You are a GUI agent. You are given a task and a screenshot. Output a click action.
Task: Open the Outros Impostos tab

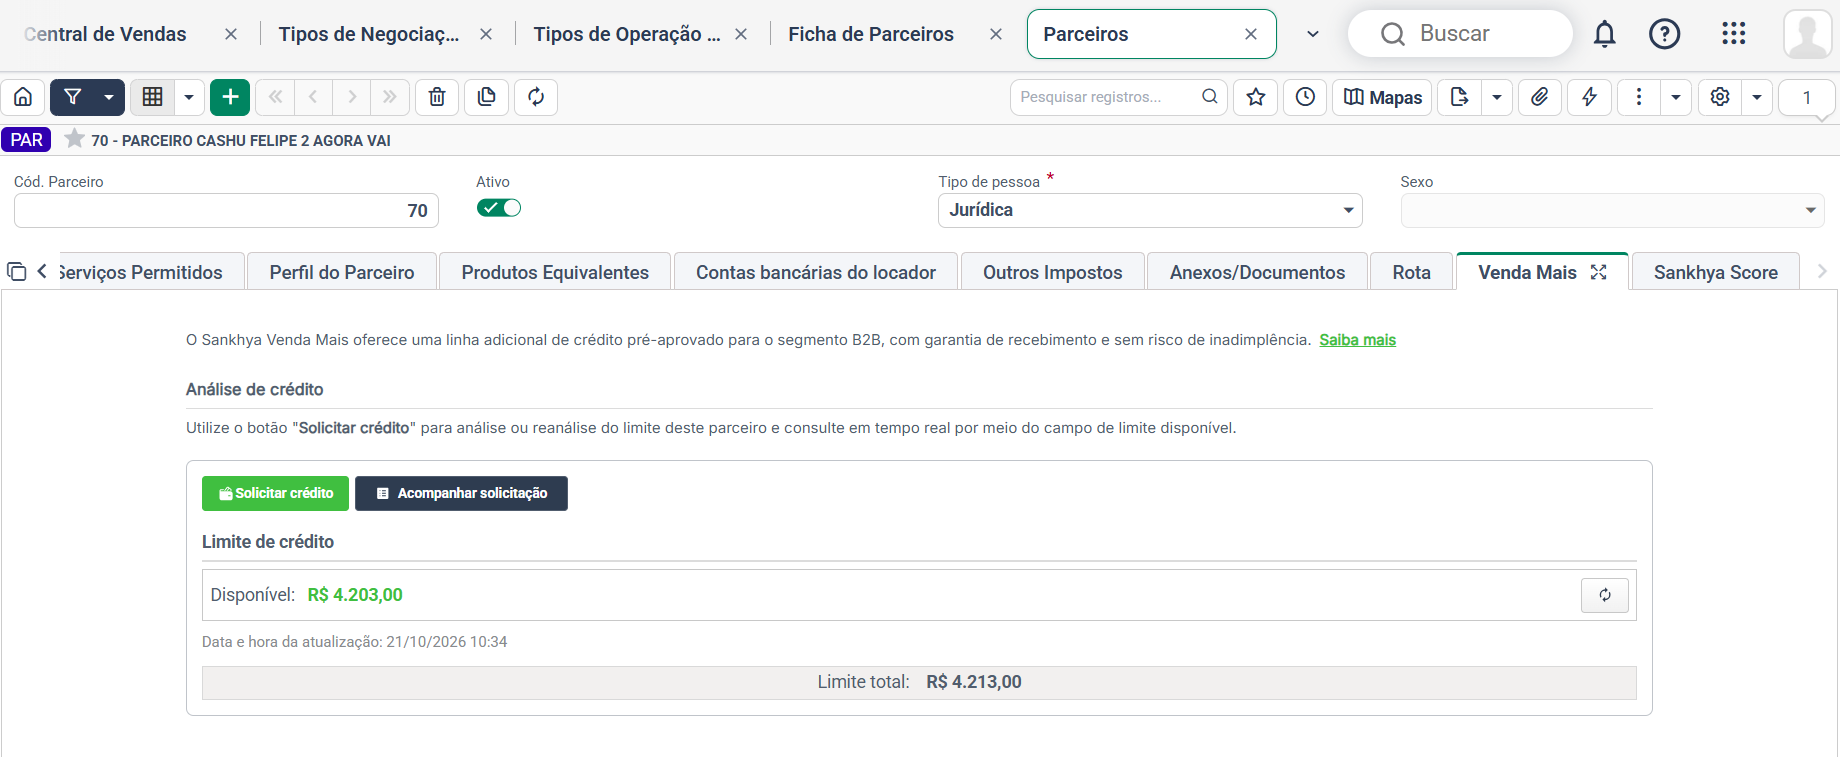point(1053,272)
